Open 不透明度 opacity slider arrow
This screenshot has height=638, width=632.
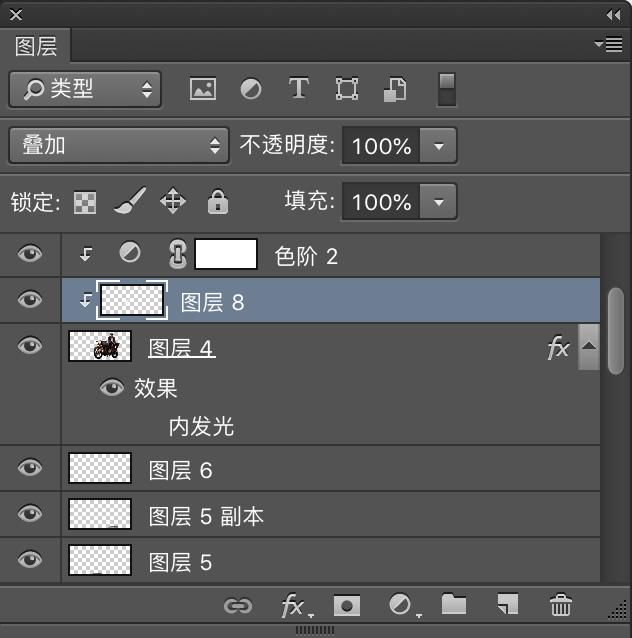click(438, 146)
